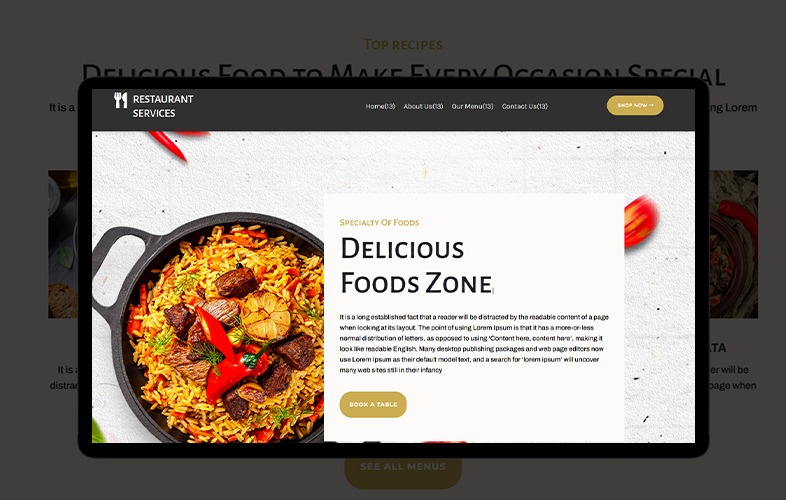
Task: Click the dimmed See All Menus button
Action: 403,469
